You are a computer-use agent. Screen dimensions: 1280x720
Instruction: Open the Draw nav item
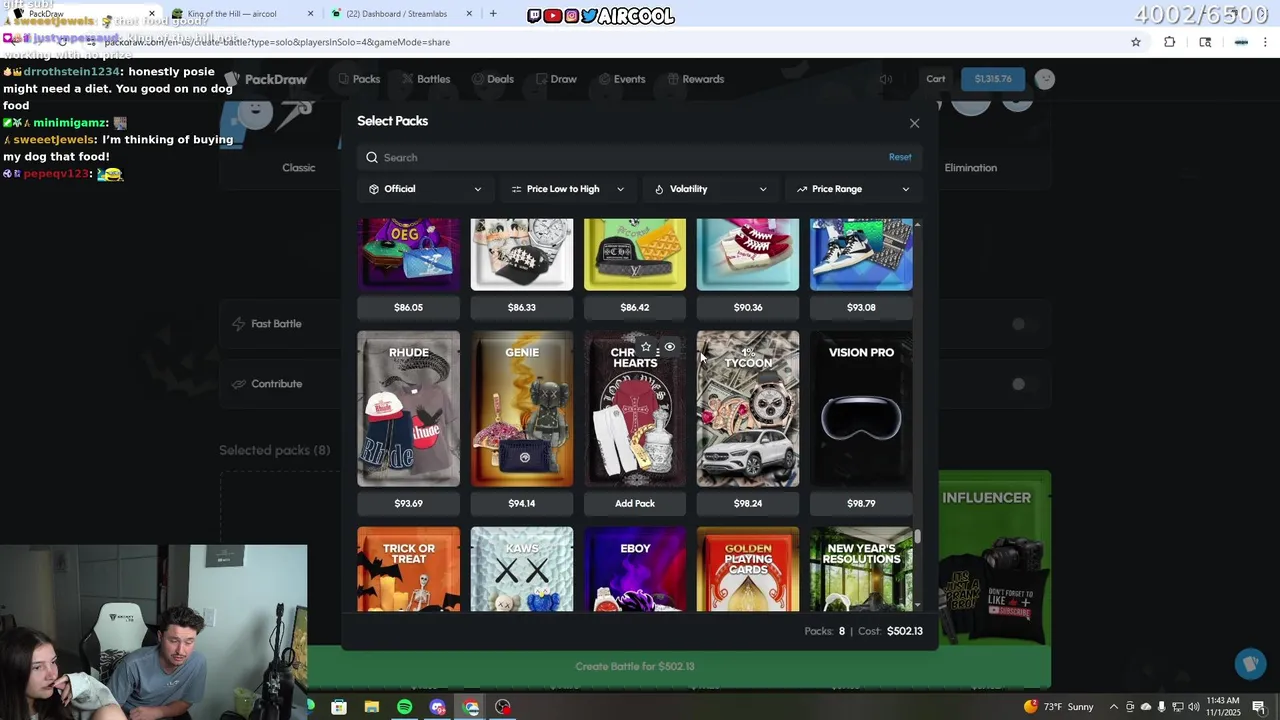pos(555,79)
